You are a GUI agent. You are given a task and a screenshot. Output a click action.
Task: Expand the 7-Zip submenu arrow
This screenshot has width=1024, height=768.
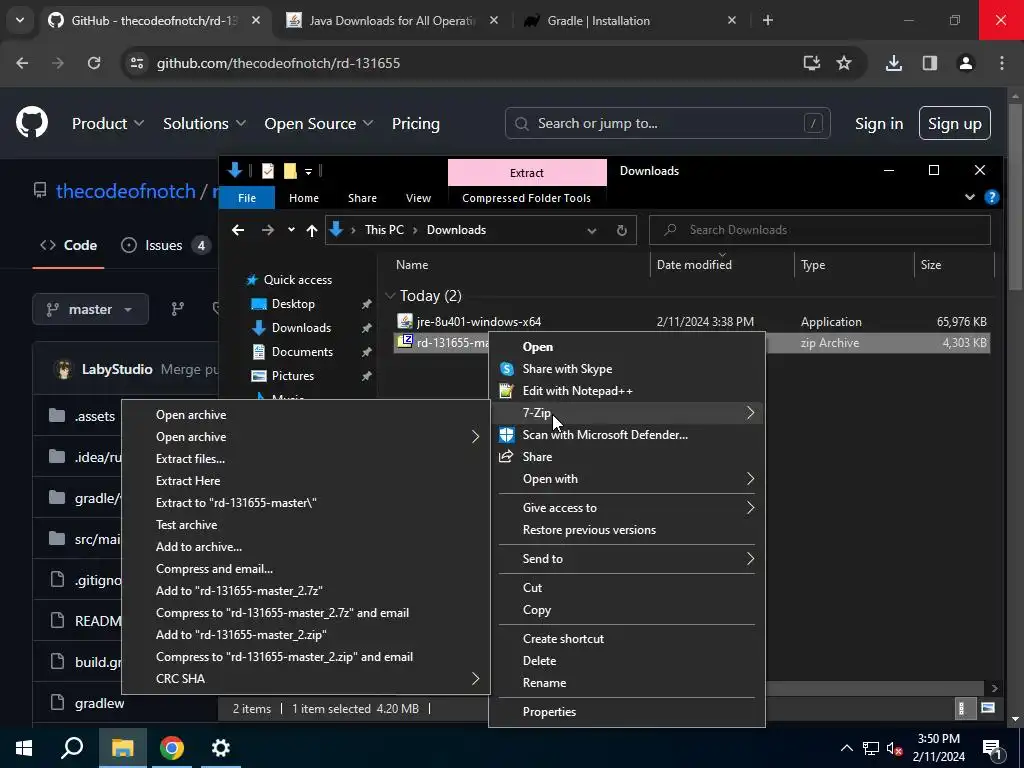(750, 413)
